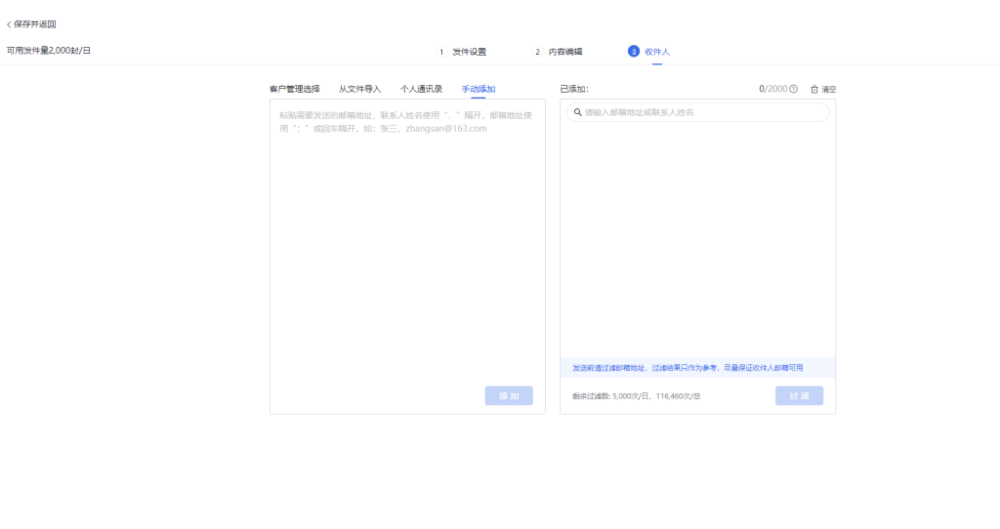This screenshot has height=529, width=1000.
Task: Go to the 发件设置 step label
Action: coord(469,51)
